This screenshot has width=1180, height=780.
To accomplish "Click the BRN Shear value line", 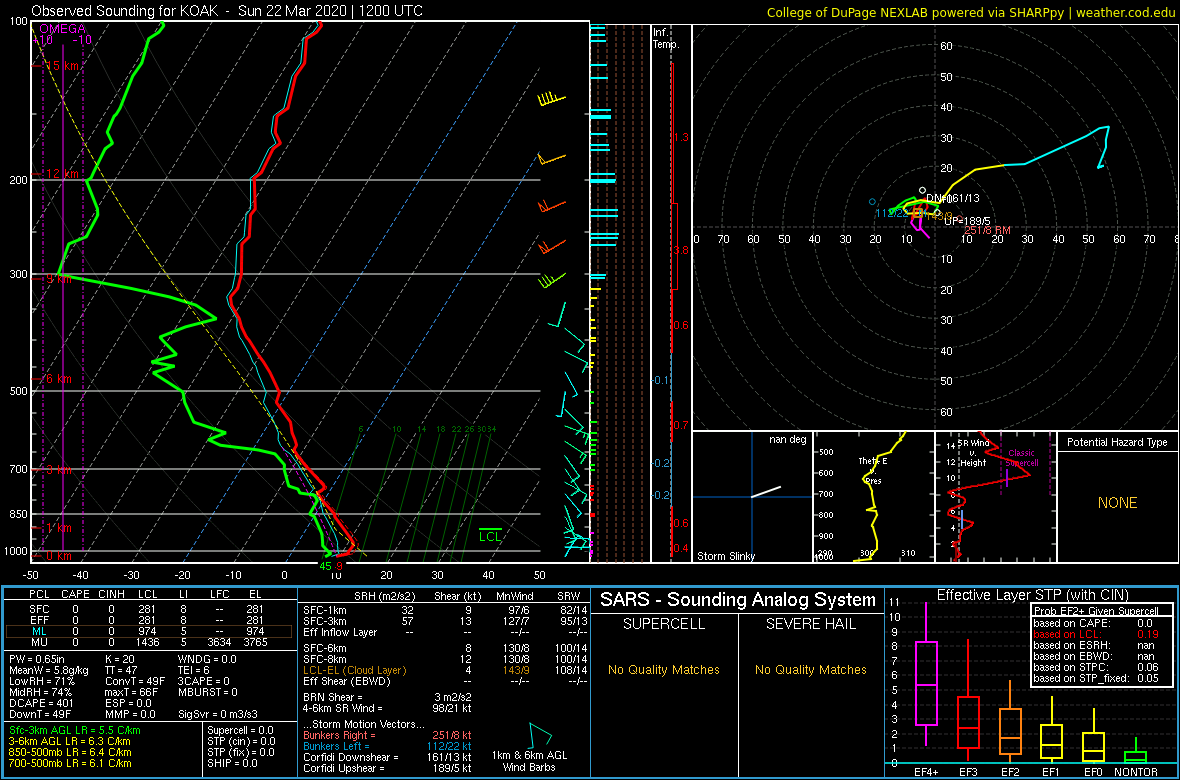I will click(x=388, y=697).
